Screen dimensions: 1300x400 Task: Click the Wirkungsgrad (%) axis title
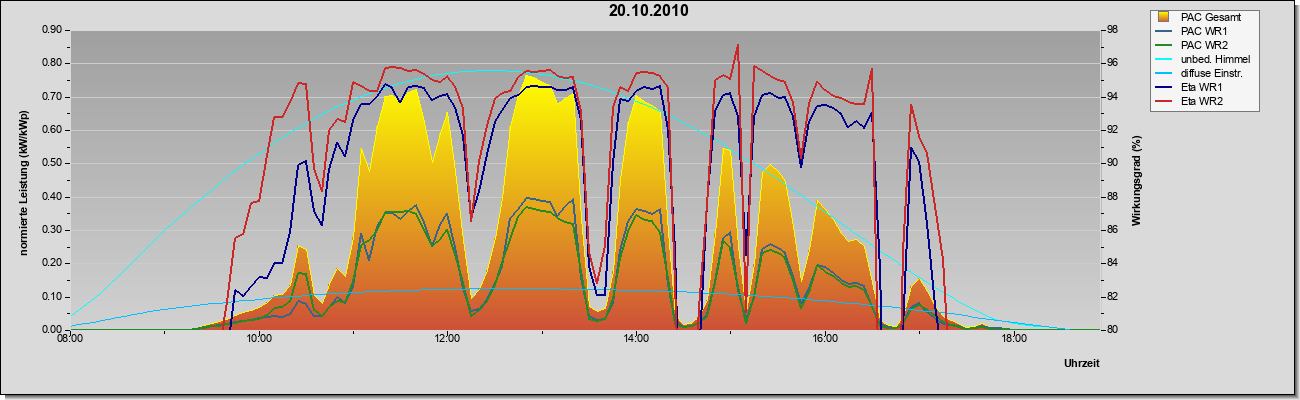pos(1137,180)
